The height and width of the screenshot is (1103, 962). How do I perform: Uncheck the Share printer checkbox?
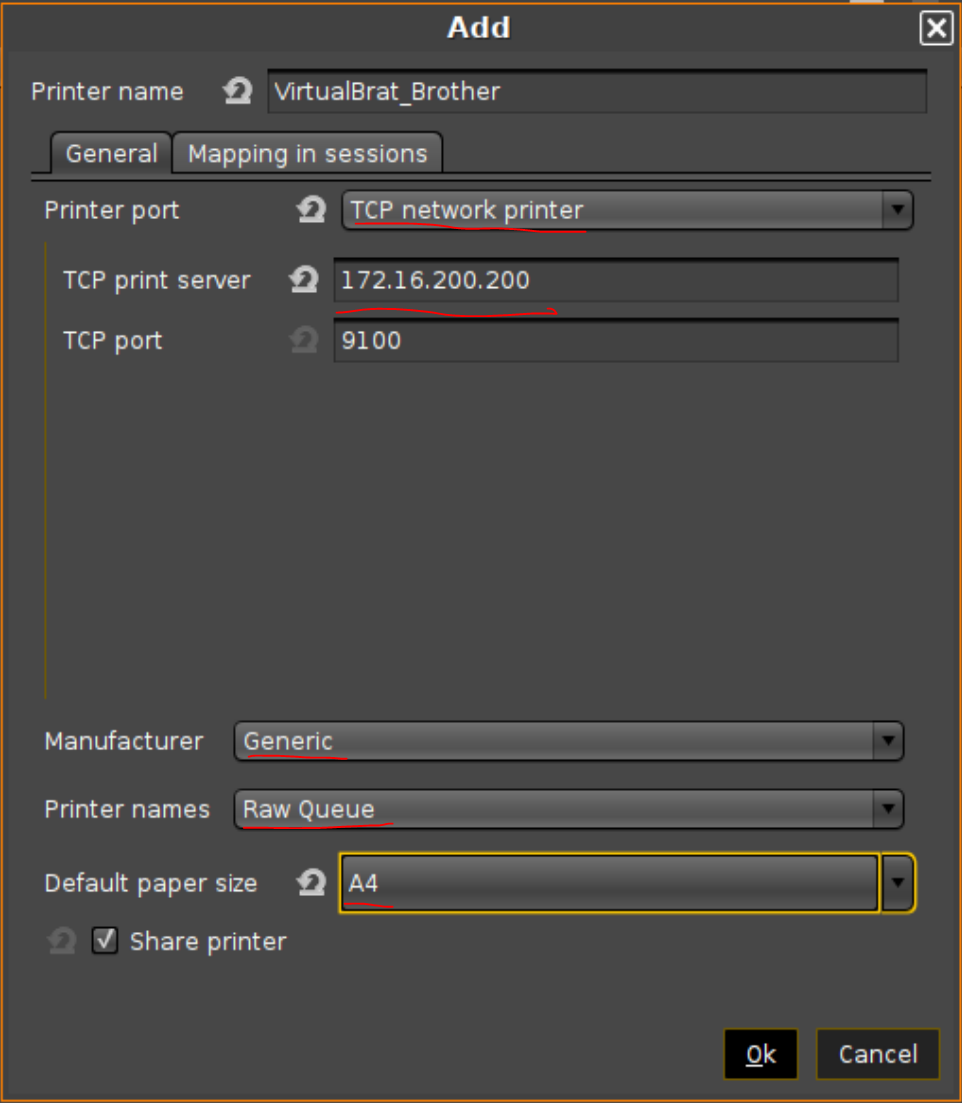coord(104,940)
